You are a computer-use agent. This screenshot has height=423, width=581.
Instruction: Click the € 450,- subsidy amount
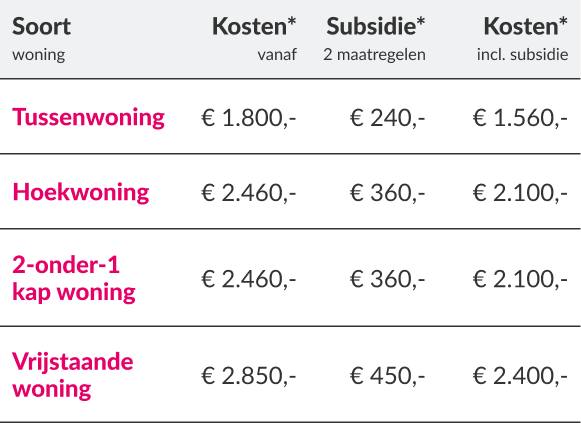[x=387, y=376]
